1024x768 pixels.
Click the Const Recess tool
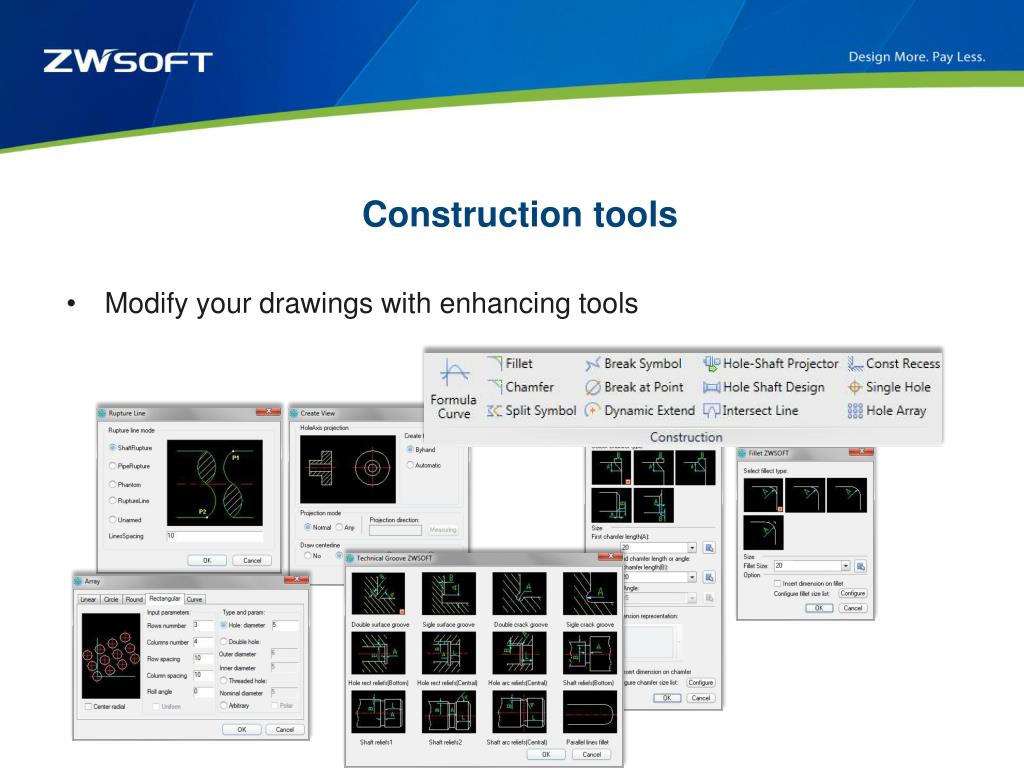(x=893, y=364)
